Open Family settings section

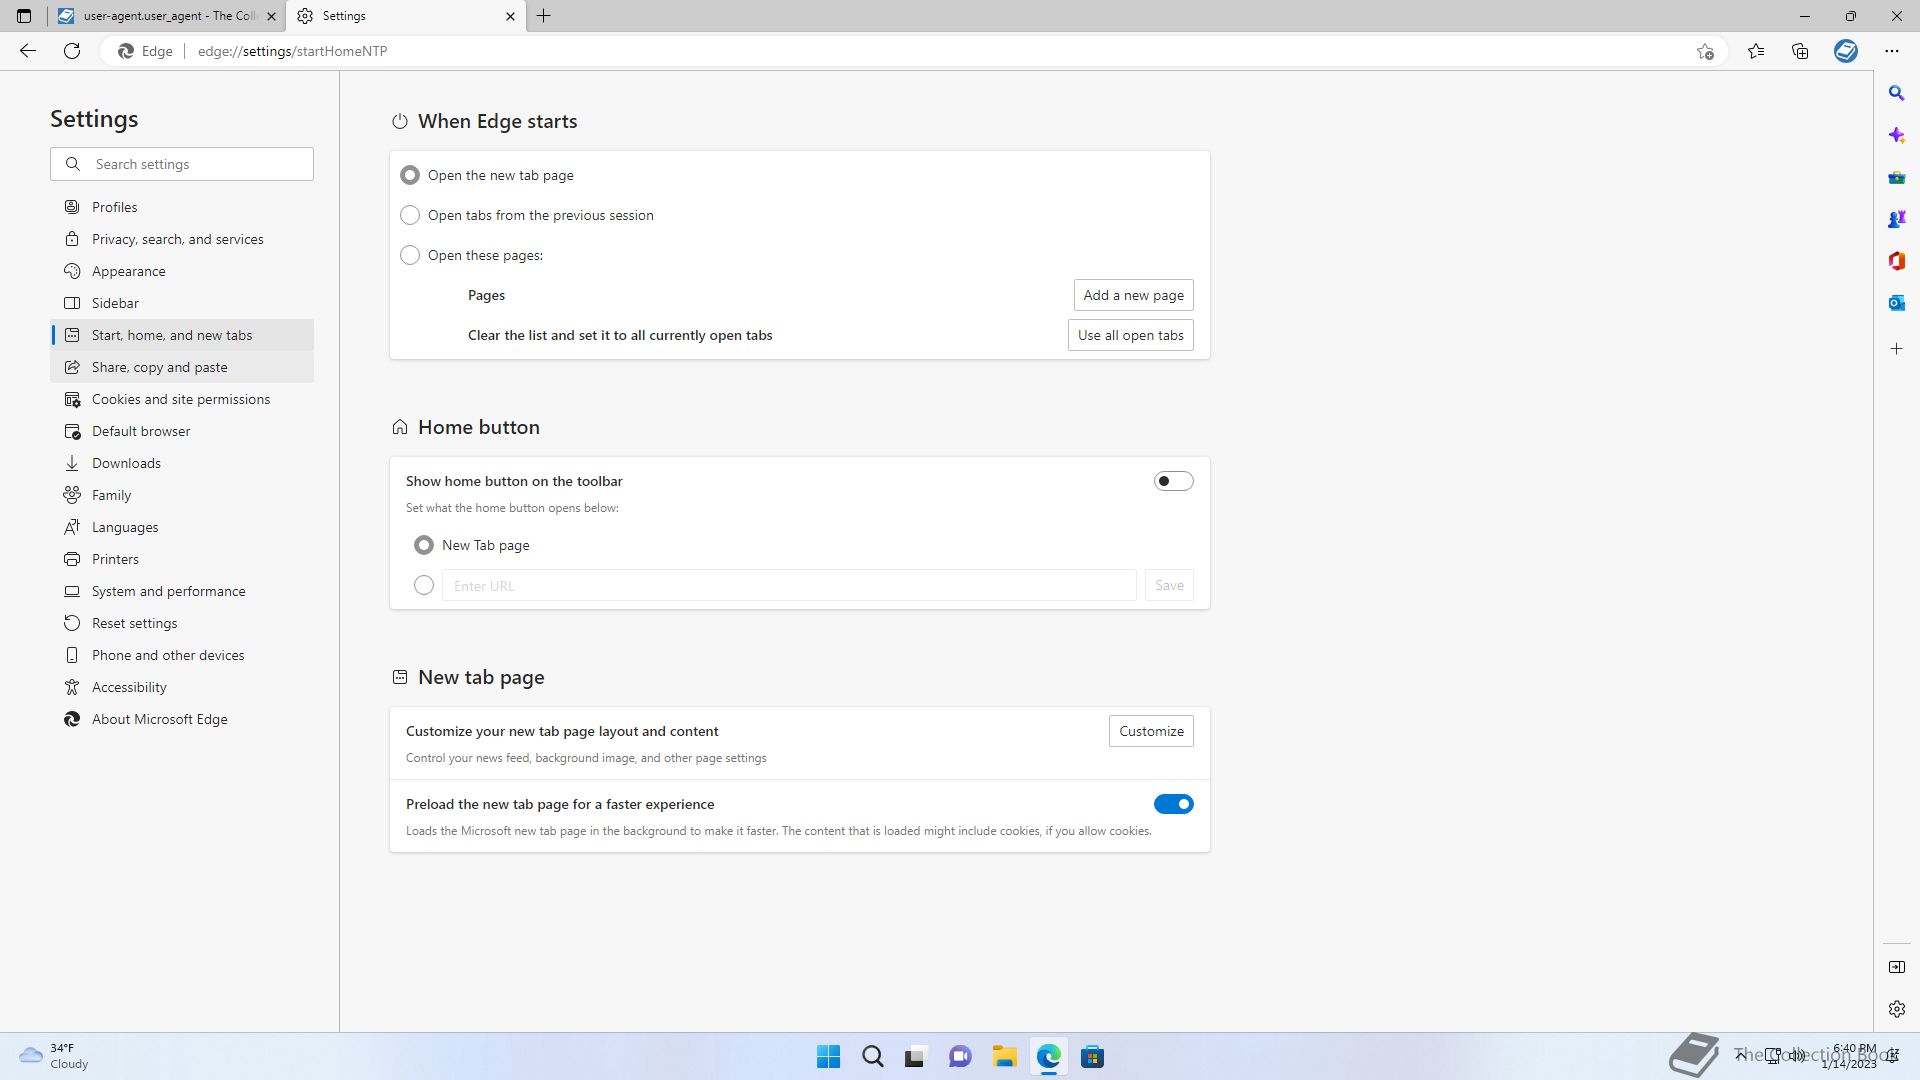point(182,495)
